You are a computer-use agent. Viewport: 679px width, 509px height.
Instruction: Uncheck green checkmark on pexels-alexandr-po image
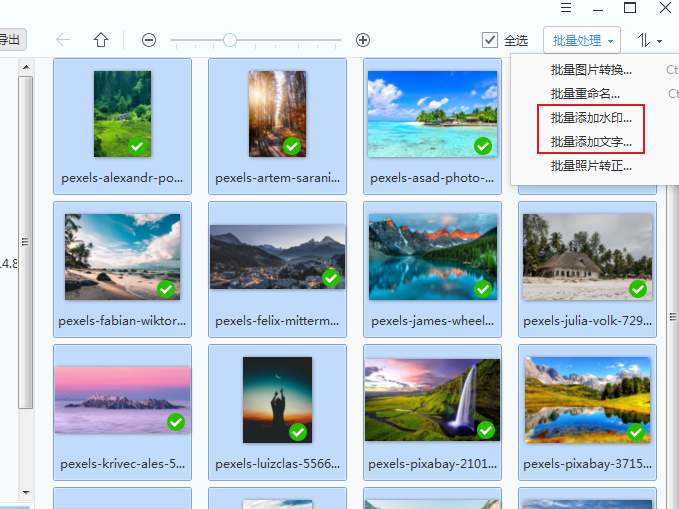(137, 146)
